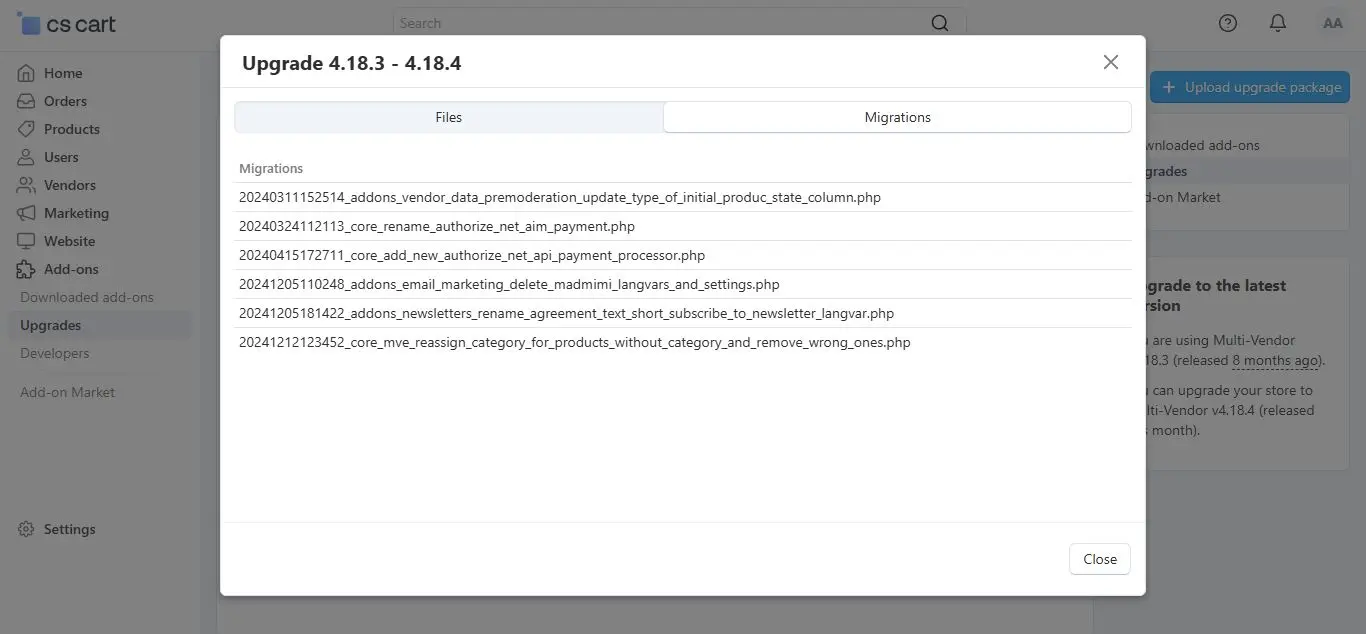Screen dimensions: 1366x634
Task: Open Downloaded add-ons in left sidebar
Action: 87,297
